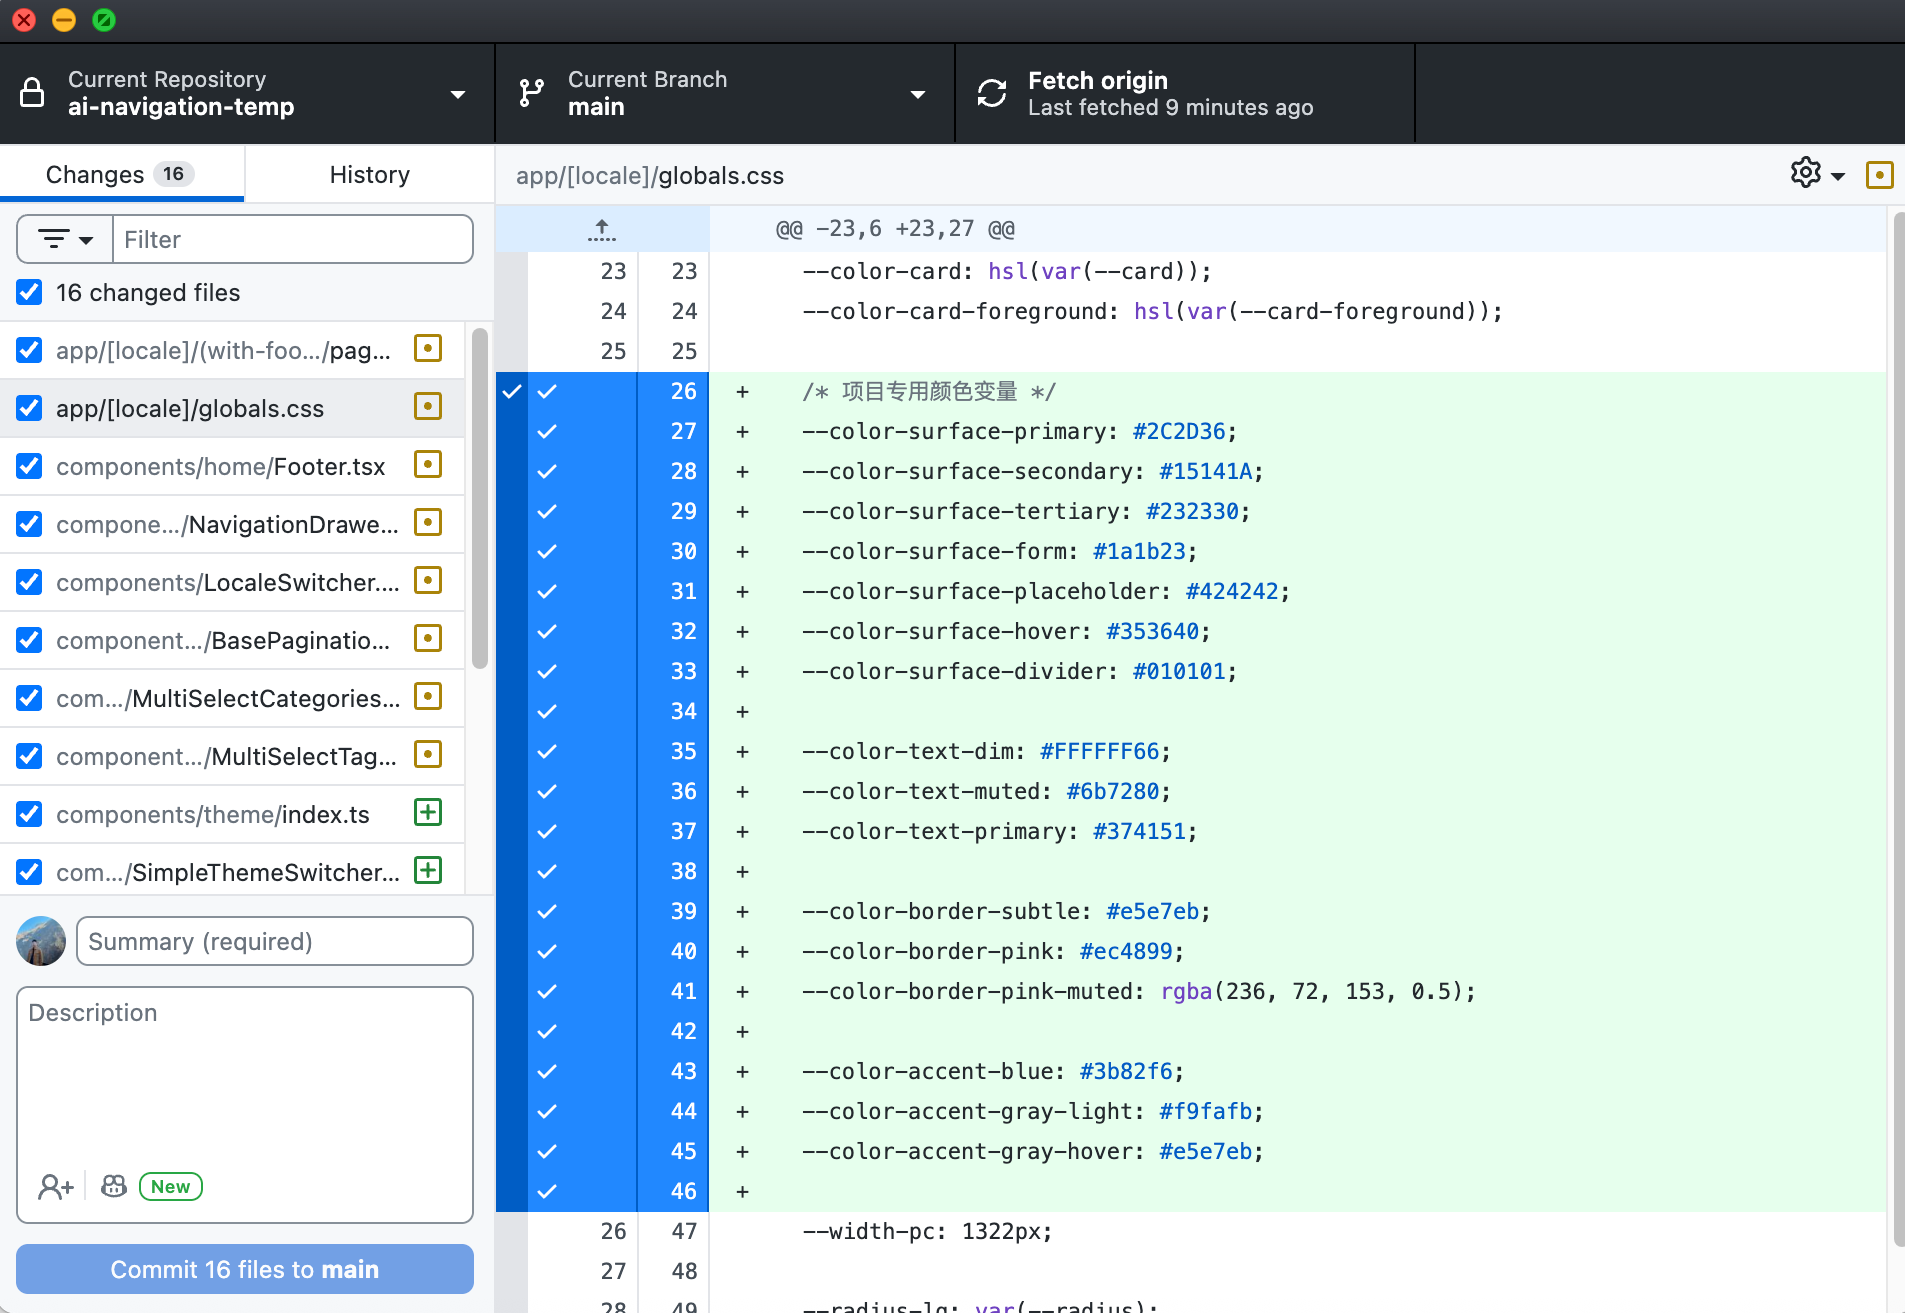Screen dimensions: 1906x1314
Task: Click the Copilot generate message icon
Action: [114, 1186]
